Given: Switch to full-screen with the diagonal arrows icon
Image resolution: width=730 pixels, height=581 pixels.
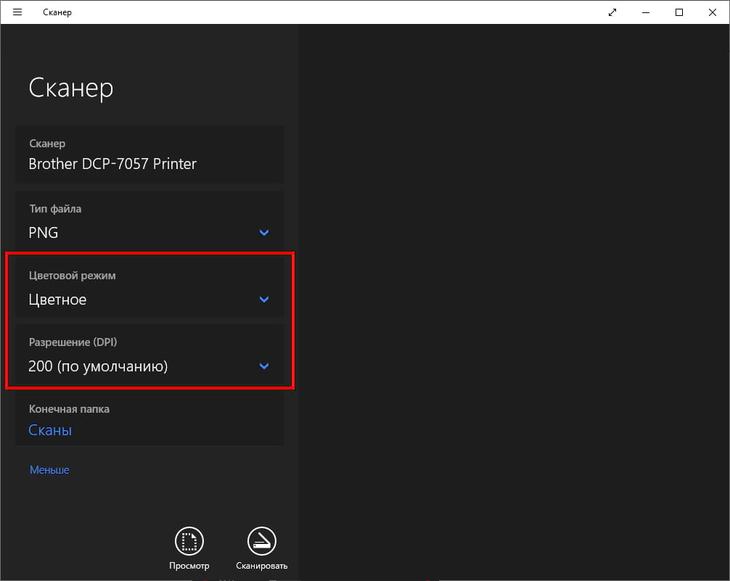Looking at the screenshot, I should (x=613, y=12).
